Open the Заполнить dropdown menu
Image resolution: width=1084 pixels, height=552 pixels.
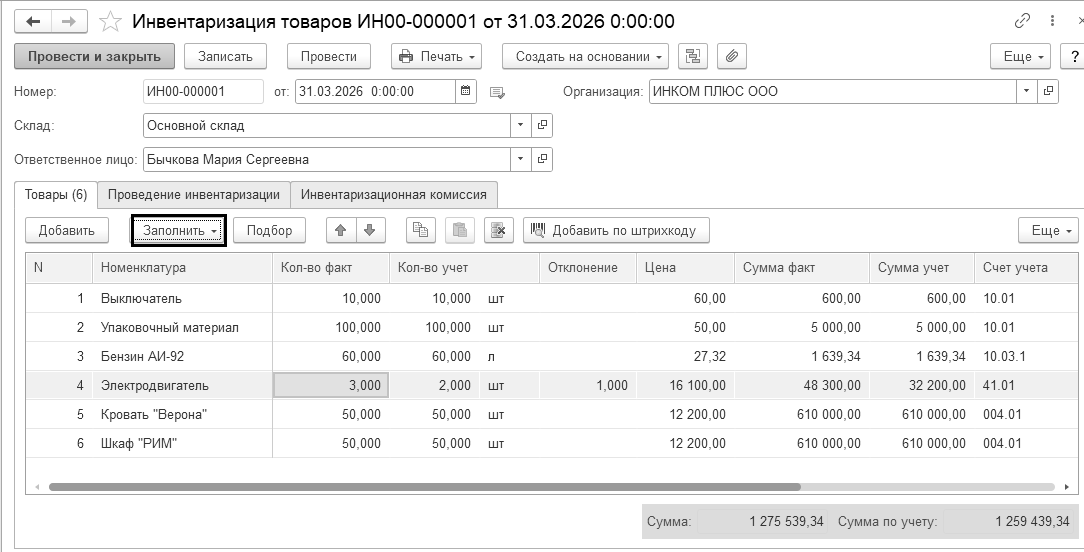tap(180, 230)
